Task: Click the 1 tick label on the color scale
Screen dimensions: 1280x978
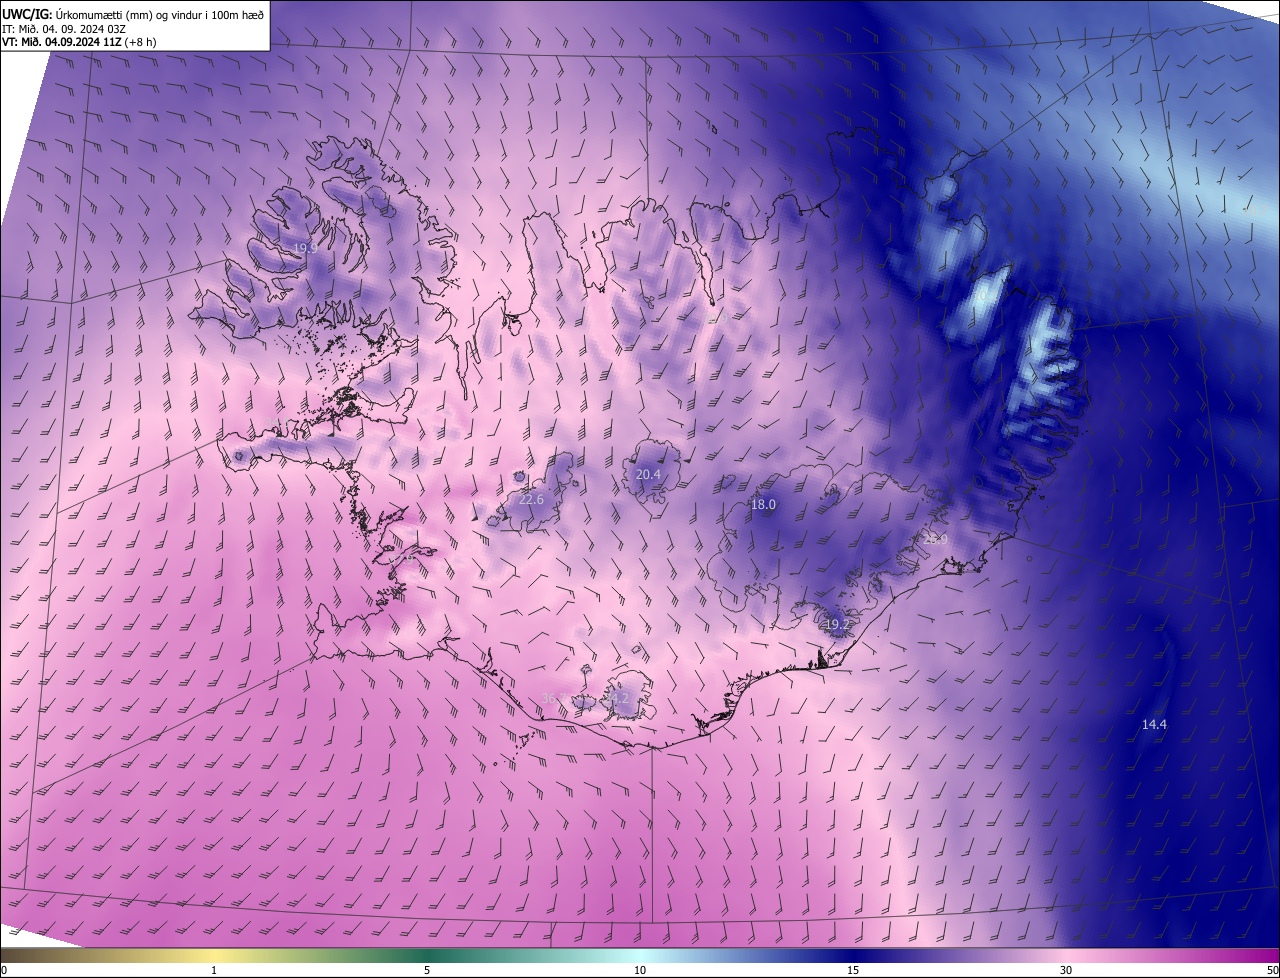Action: click(214, 970)
